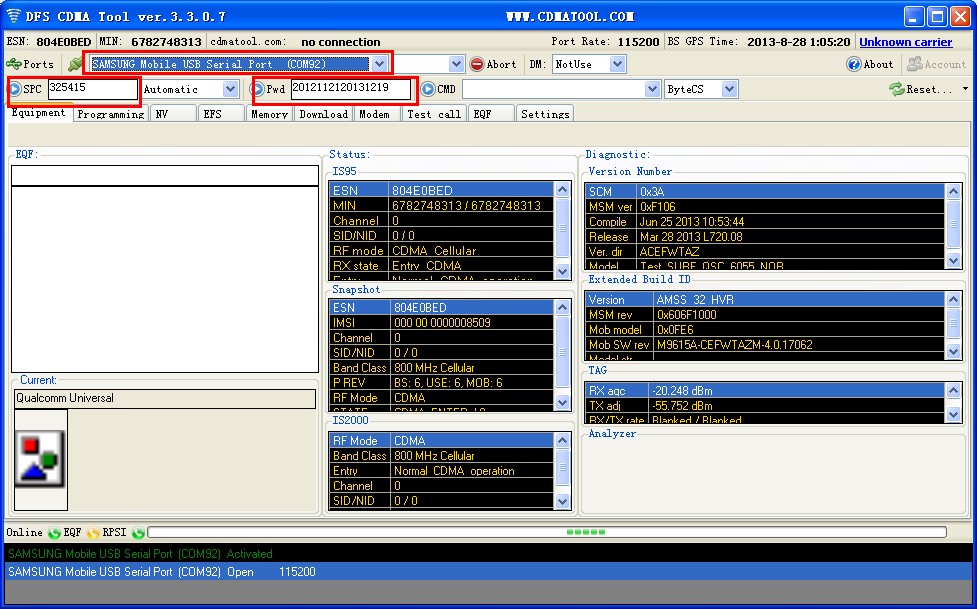Open the empty dropdown beside port selector
977x609 pixels.
click(x=456, y=64)
